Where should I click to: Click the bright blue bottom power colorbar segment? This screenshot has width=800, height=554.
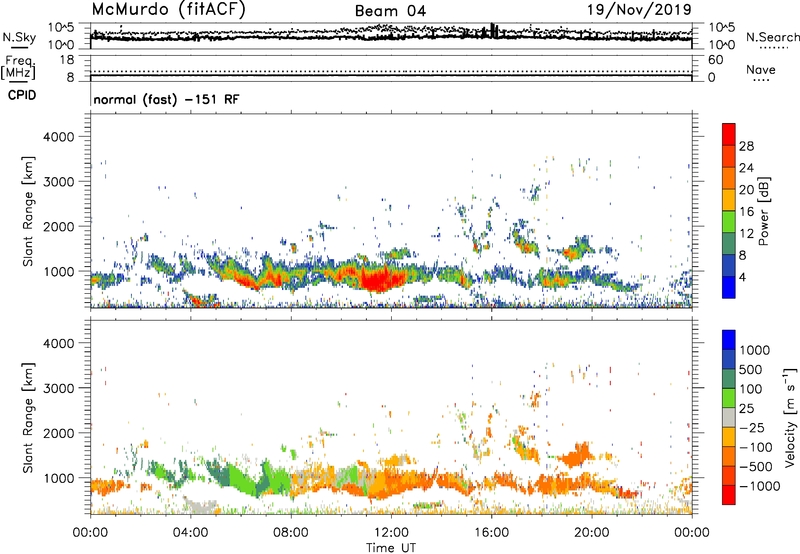tap(729, 287)
